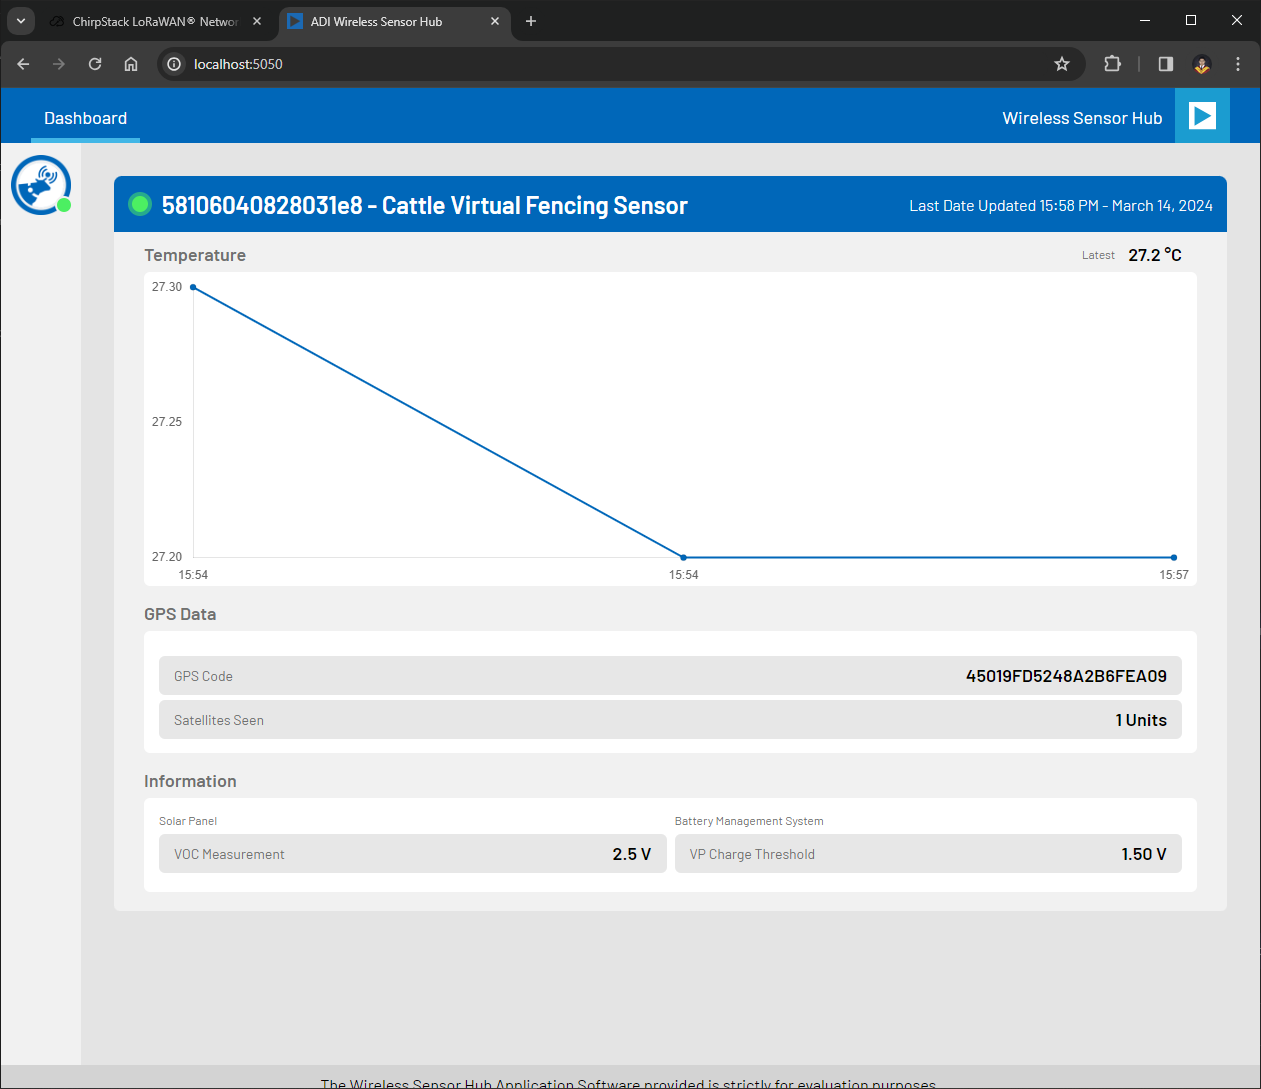The height and width of the screenshot is (1089, 1261).
Task: Open the browser profile avatar icon
Action: [1201, 64]
